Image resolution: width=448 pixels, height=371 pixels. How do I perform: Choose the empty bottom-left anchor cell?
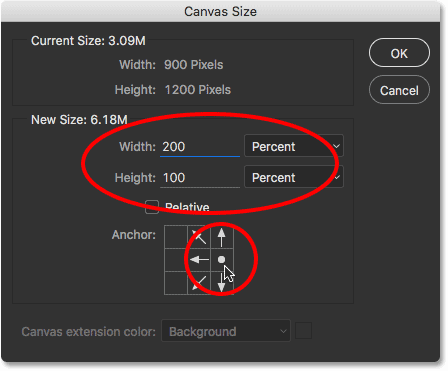(x=176, y=283)
